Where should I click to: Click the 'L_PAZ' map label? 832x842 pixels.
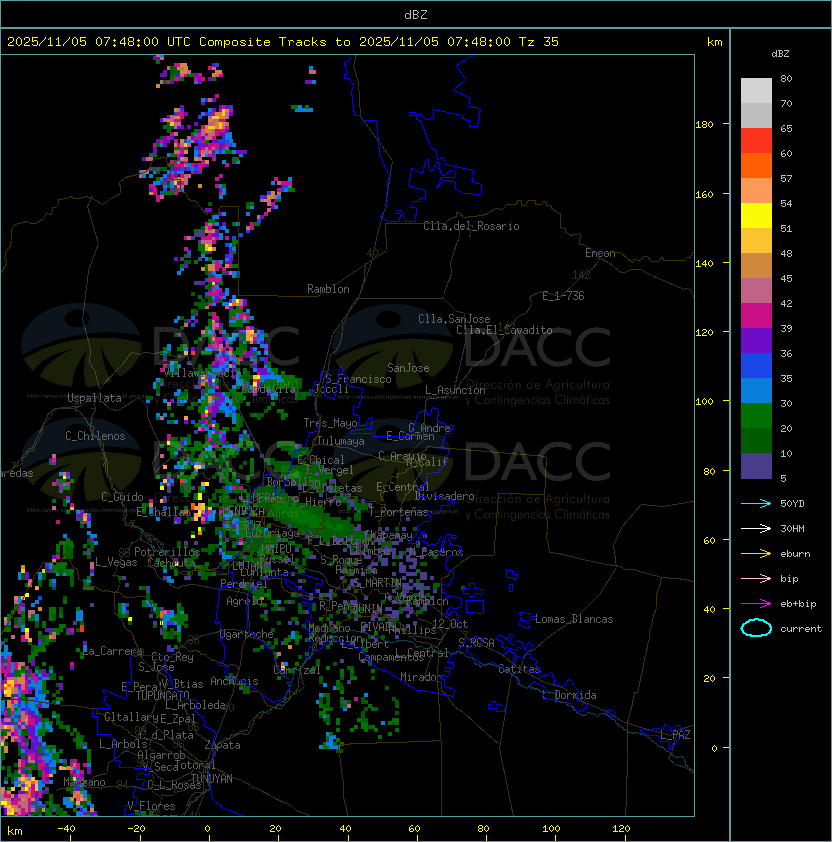point(675,735)
